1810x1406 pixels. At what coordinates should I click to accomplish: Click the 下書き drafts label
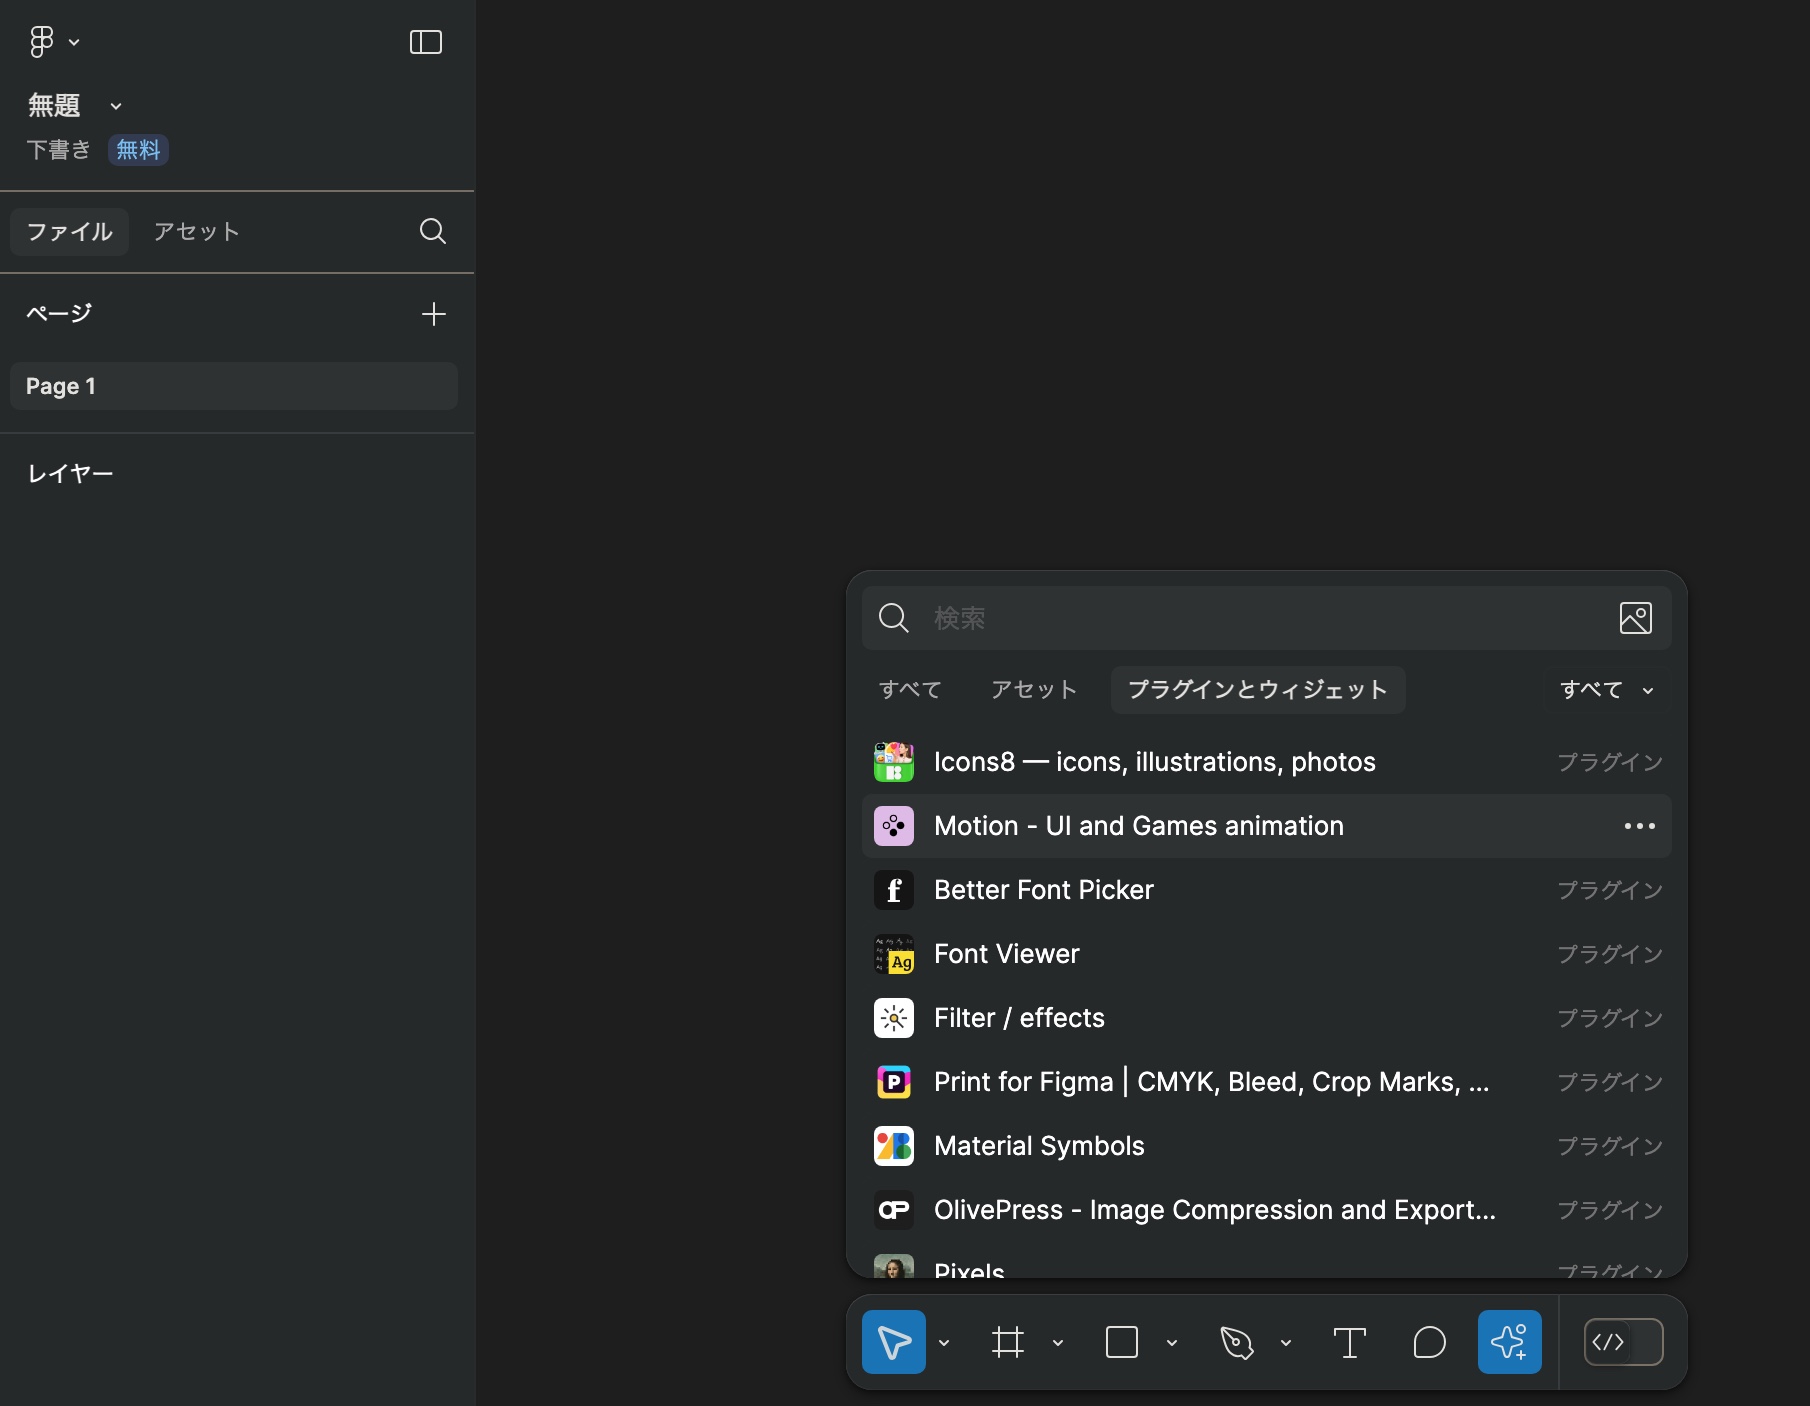[x=58, y=150]
